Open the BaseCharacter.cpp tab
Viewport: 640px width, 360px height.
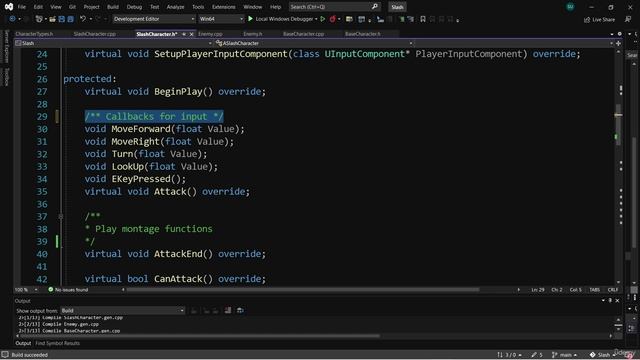(x=303, y=34)
